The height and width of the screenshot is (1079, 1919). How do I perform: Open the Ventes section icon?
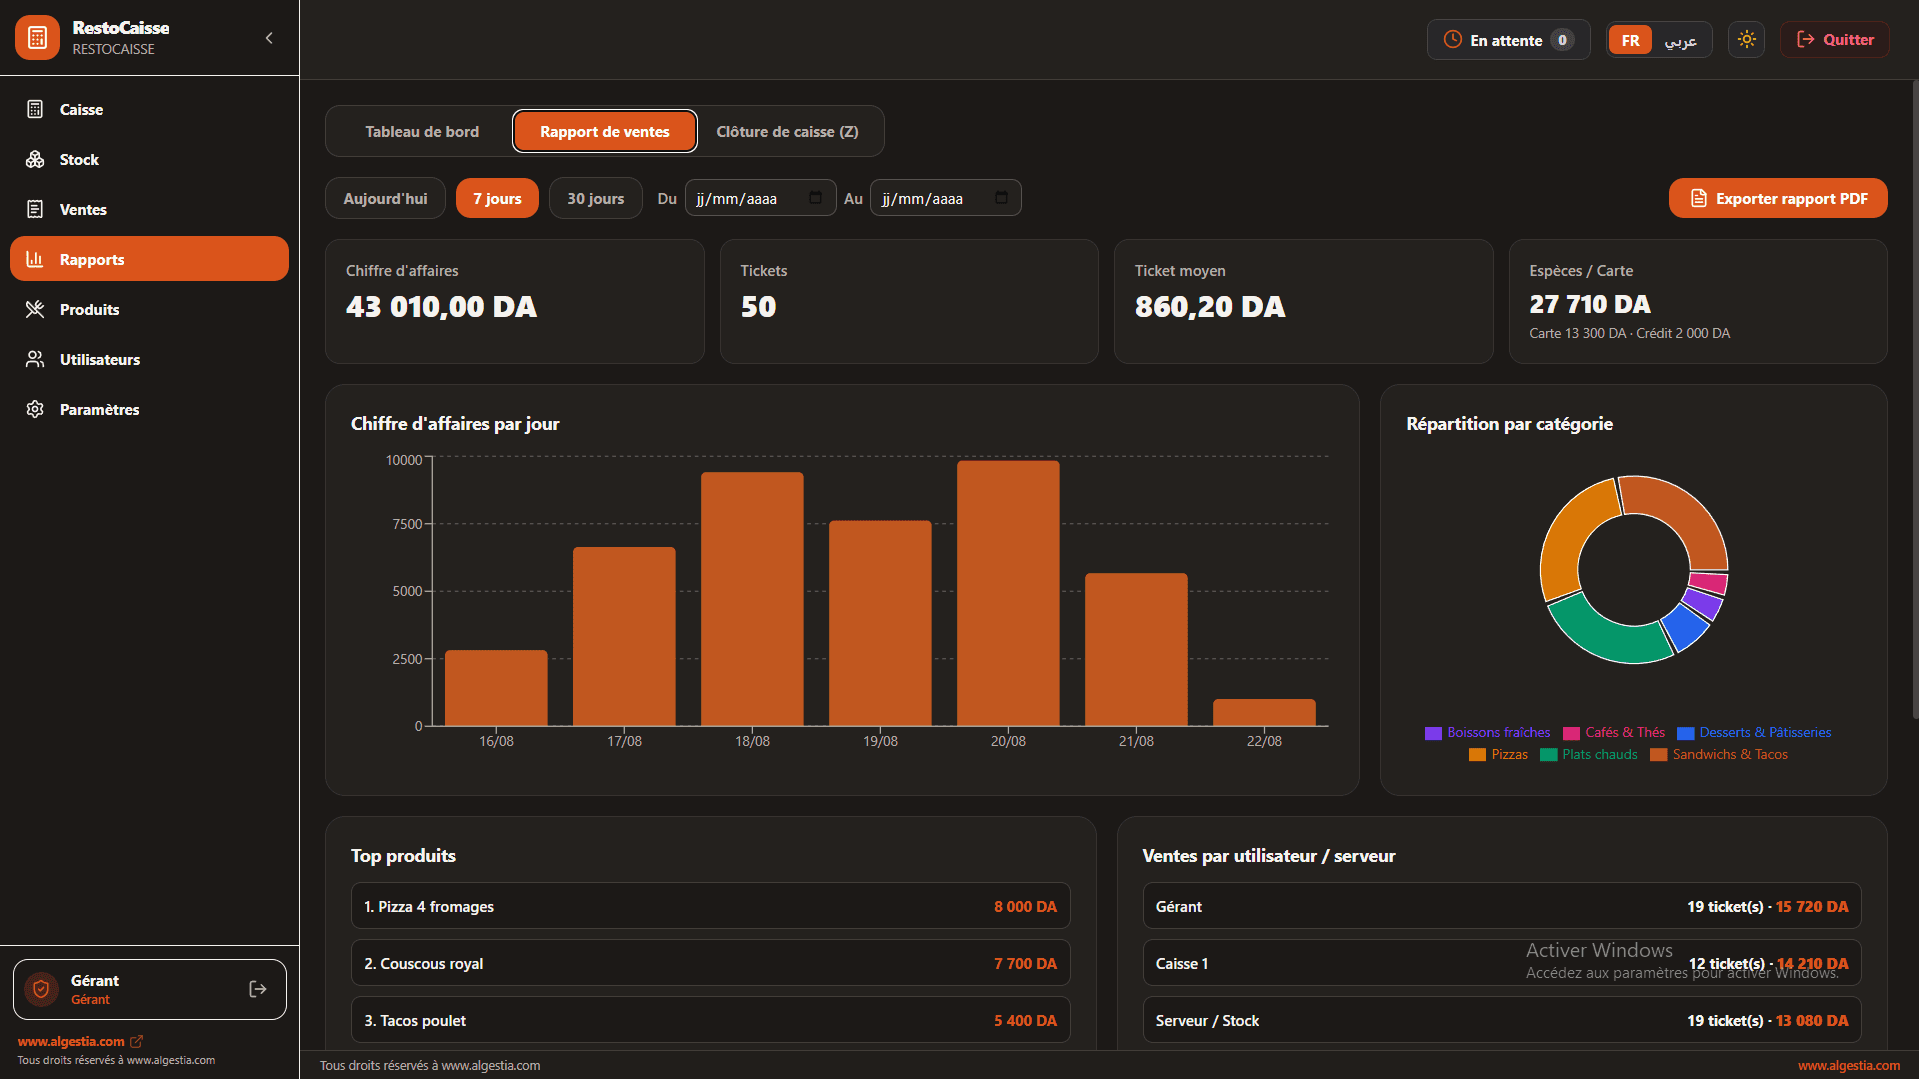point(35,209)
